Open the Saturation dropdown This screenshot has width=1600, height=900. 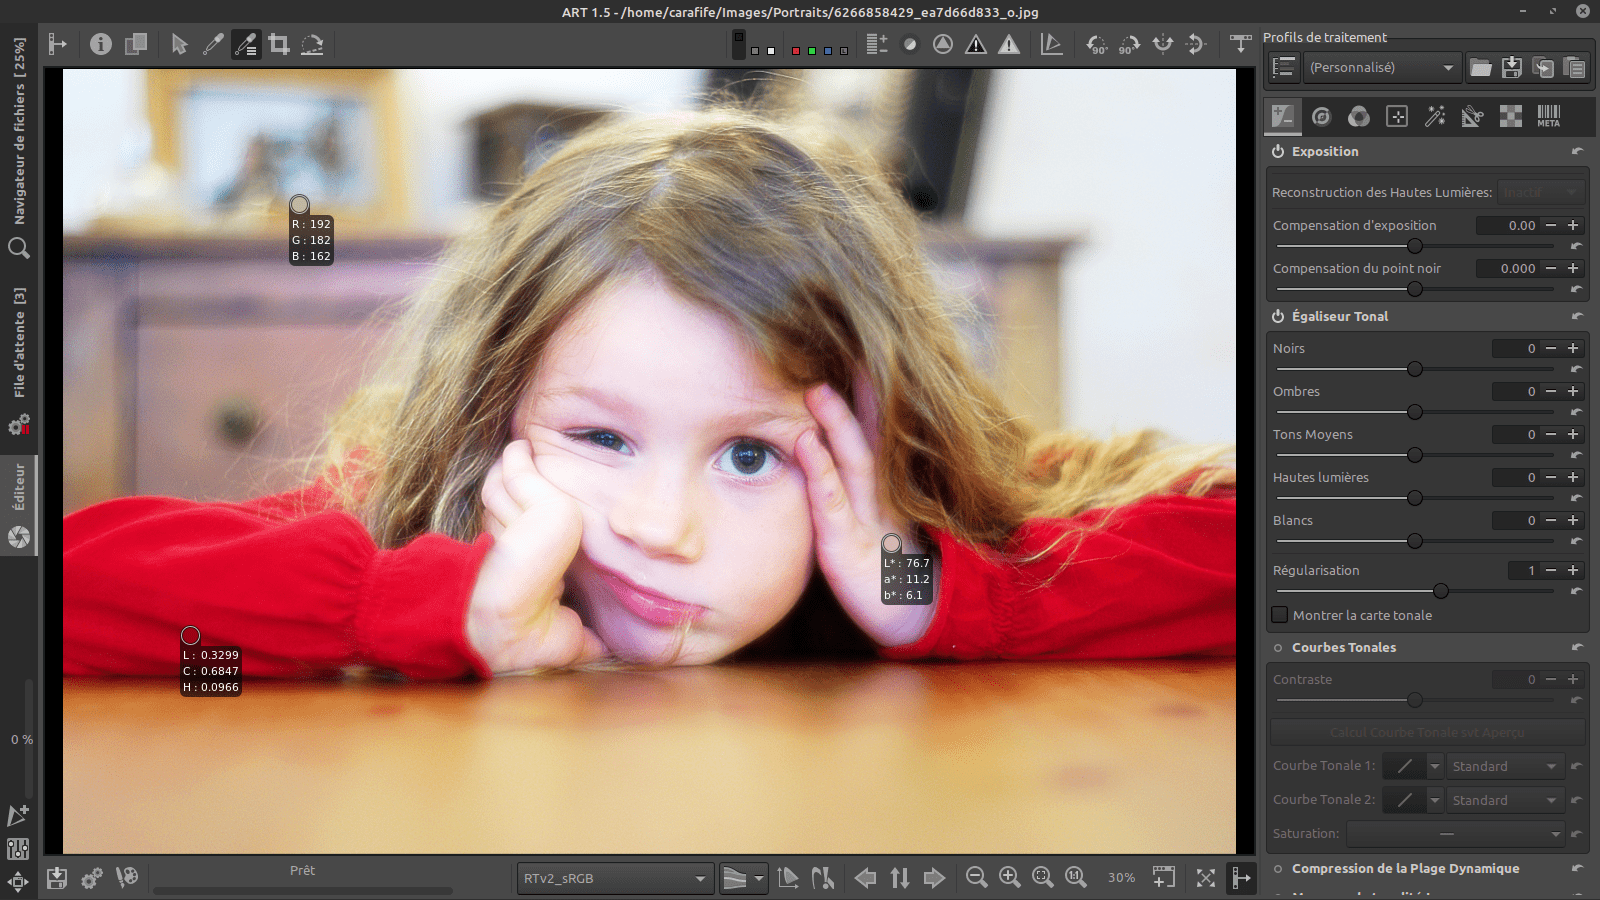[x=1455, y=833]
